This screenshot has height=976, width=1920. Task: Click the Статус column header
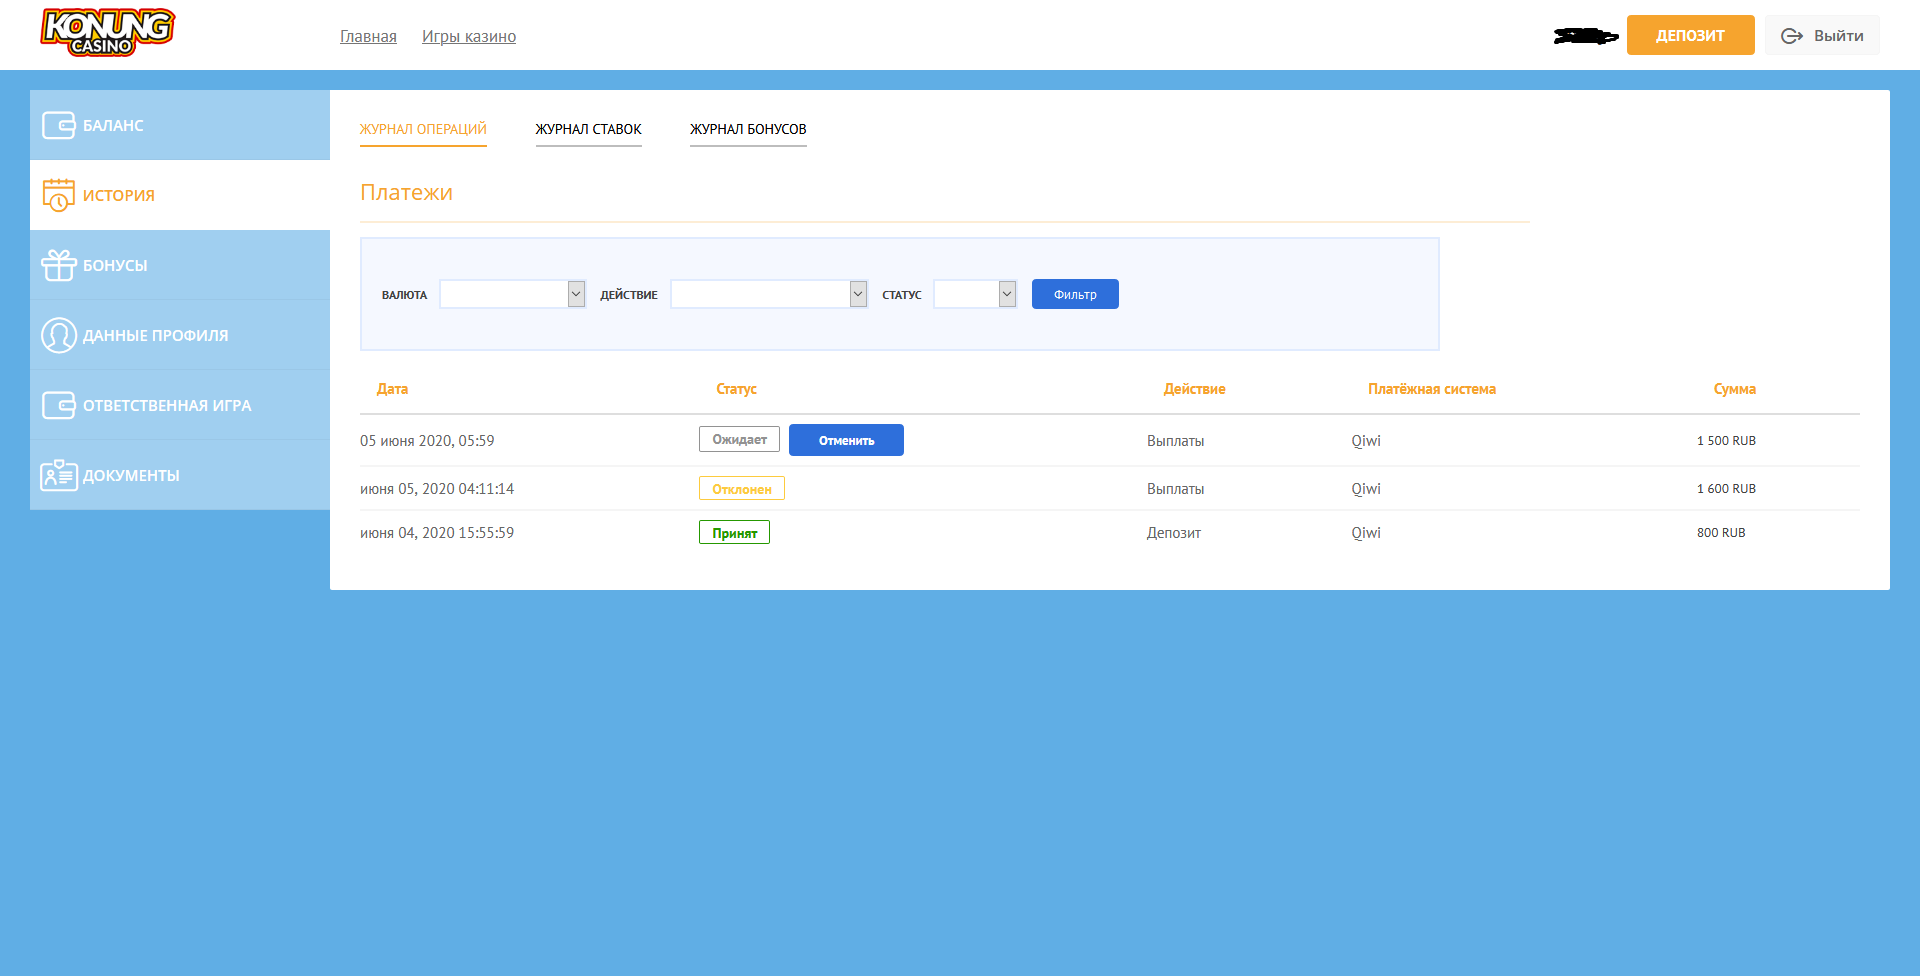736,389
